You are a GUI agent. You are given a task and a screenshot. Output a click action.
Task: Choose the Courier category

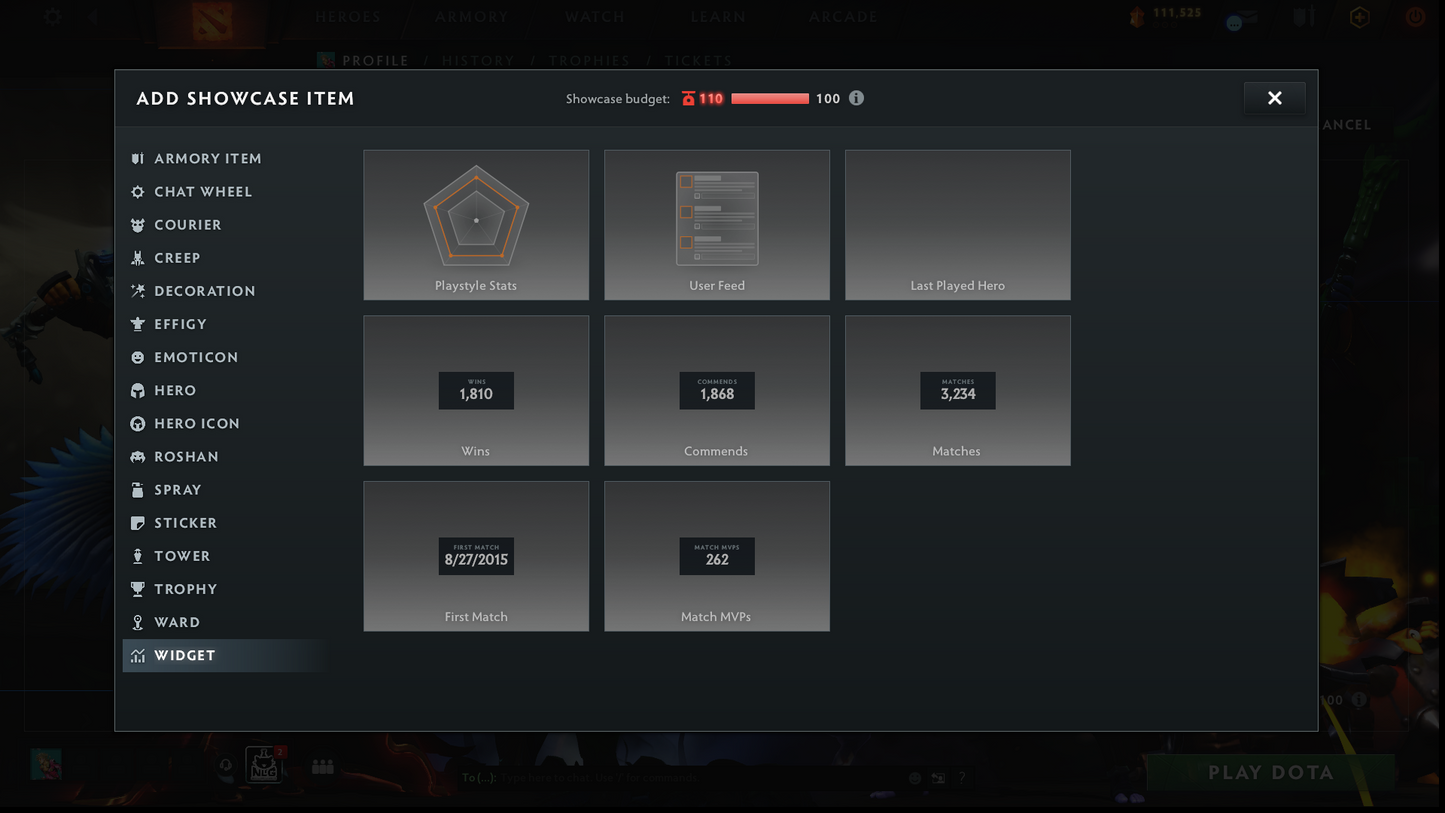point(224,224)
